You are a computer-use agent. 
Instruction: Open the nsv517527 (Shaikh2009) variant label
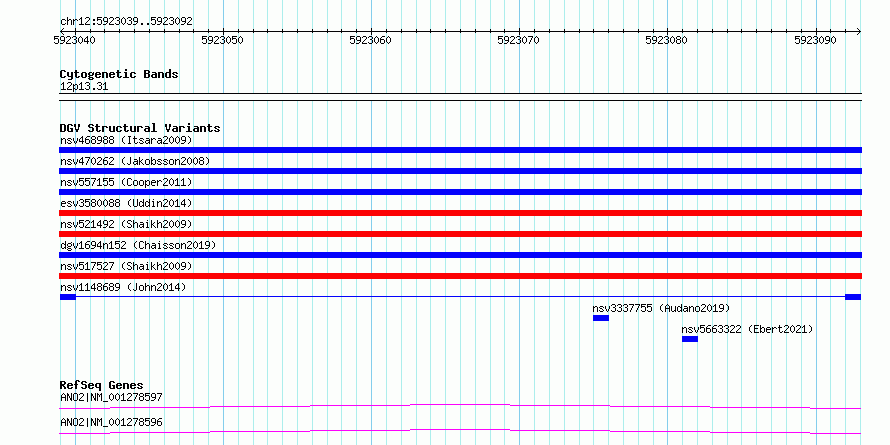tap(126, 266)
